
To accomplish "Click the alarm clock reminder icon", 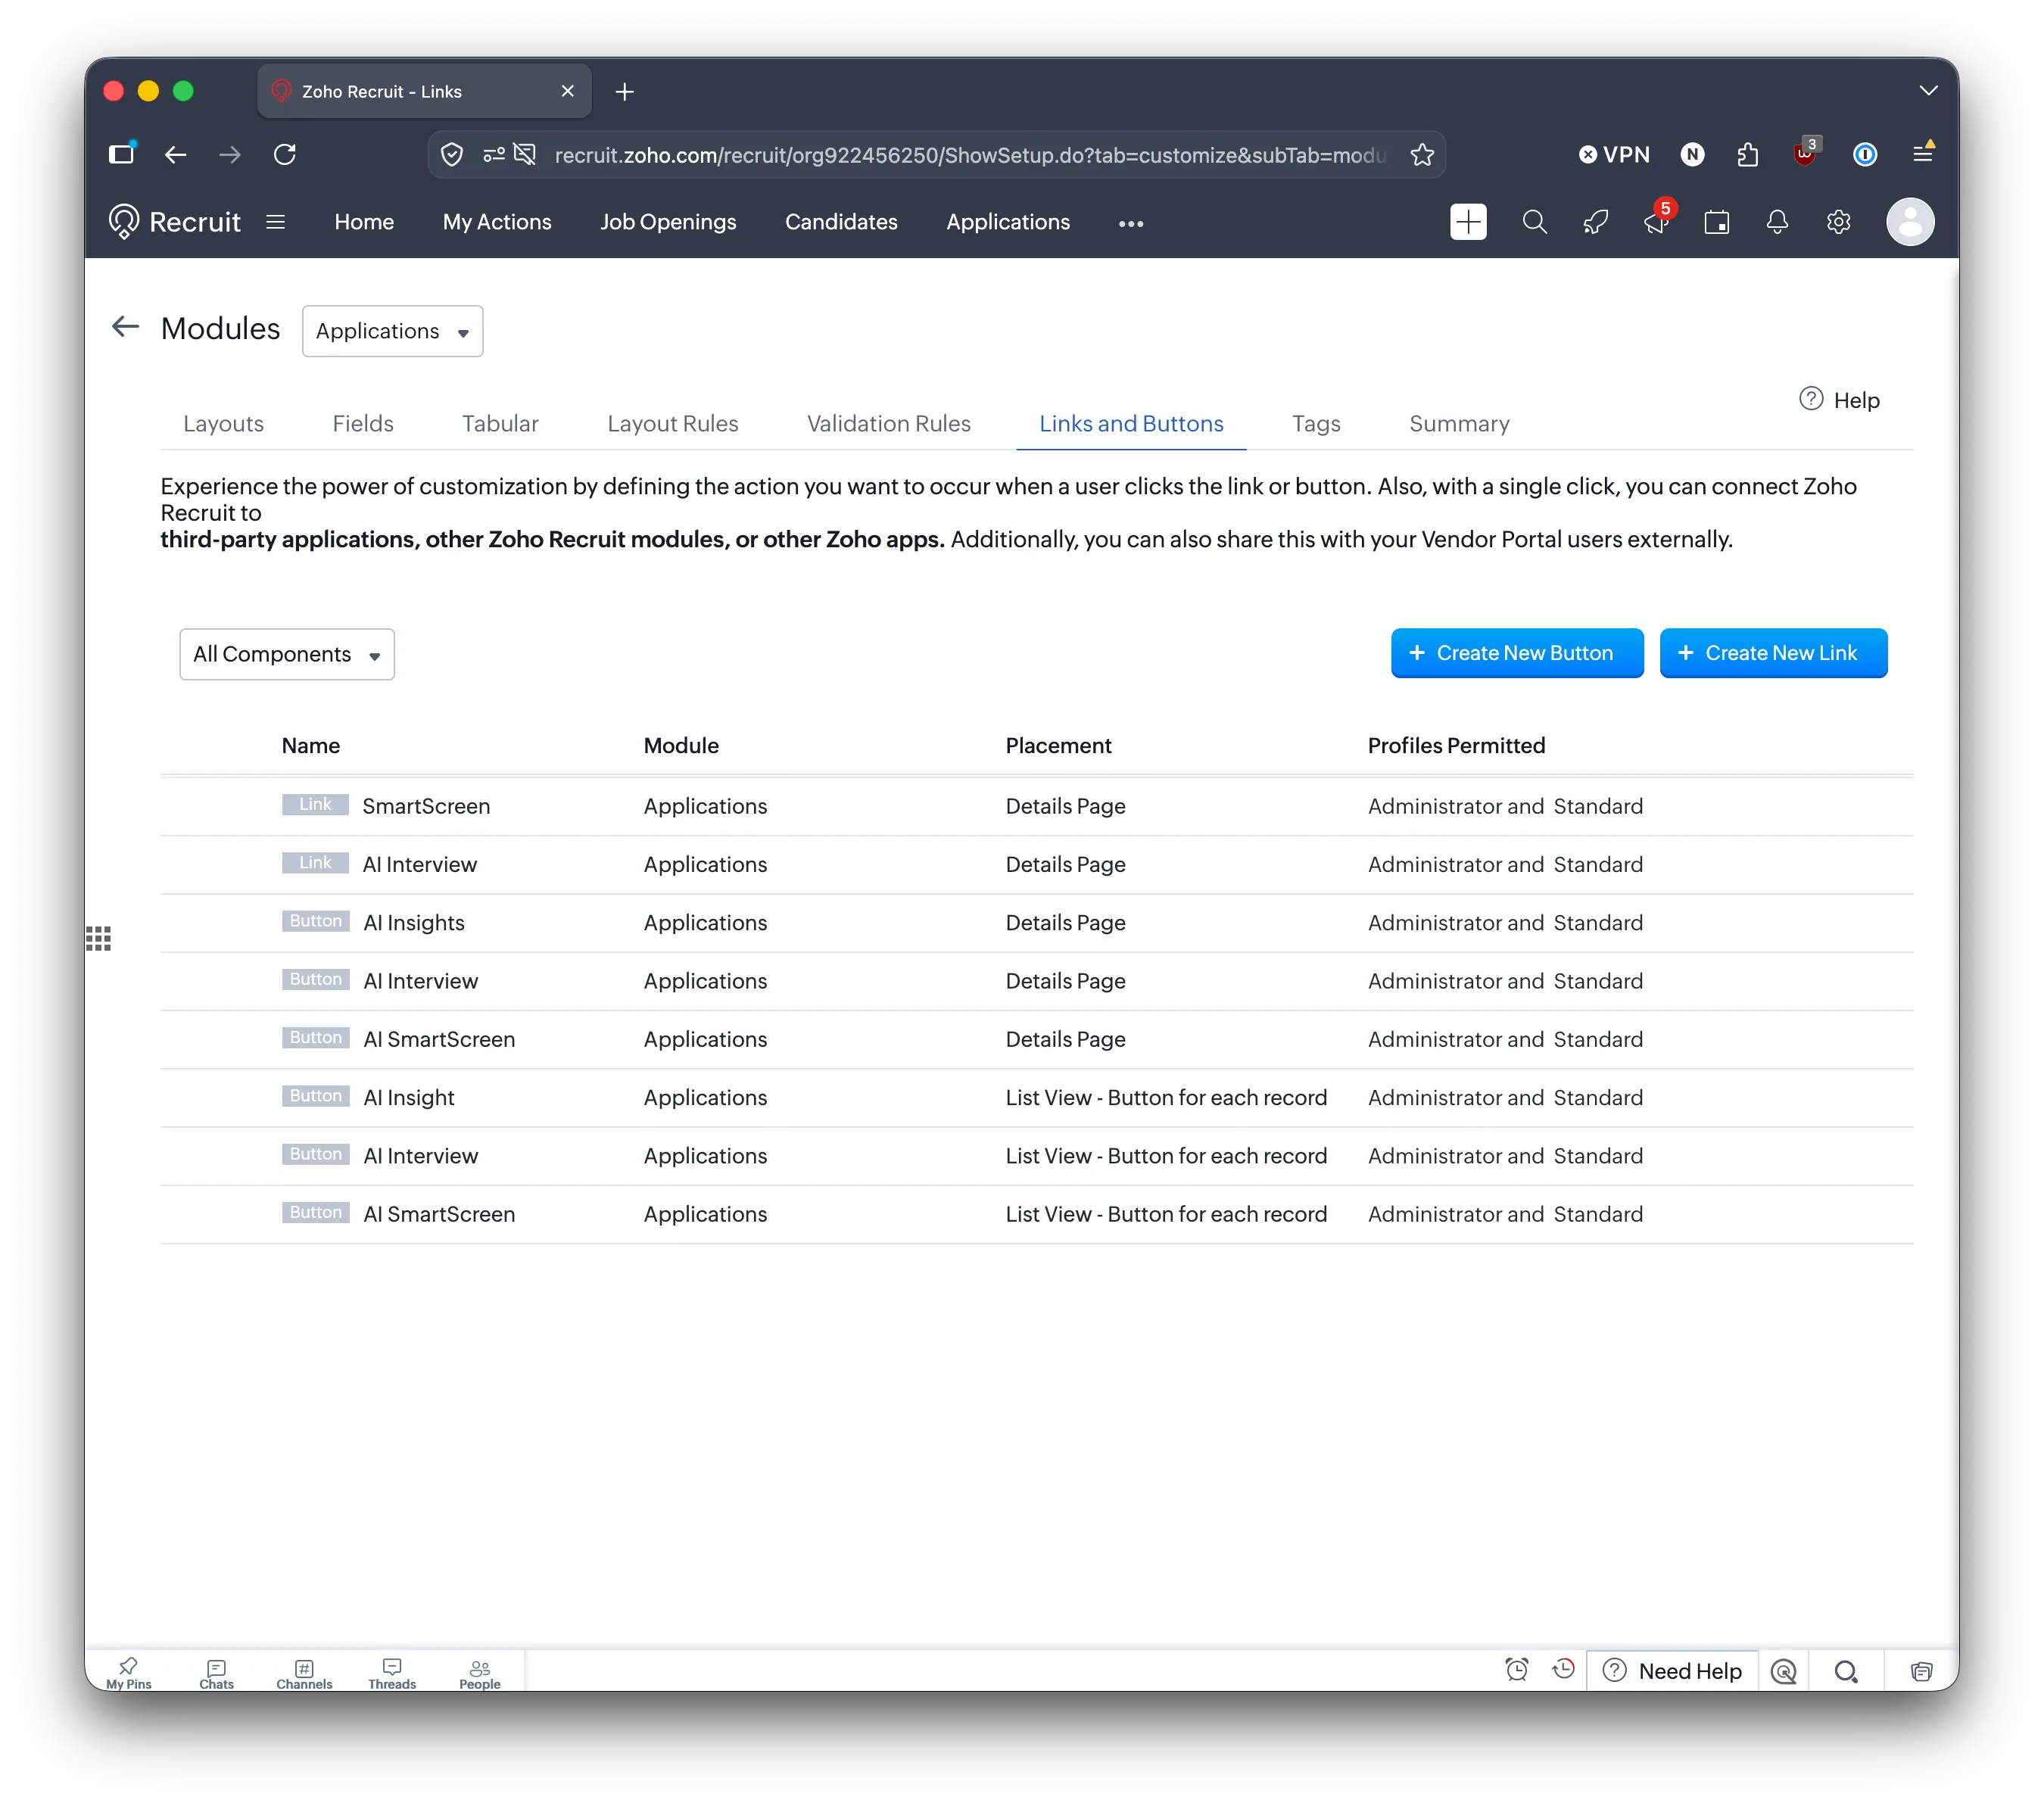I will click(x=1517, y=1670).
